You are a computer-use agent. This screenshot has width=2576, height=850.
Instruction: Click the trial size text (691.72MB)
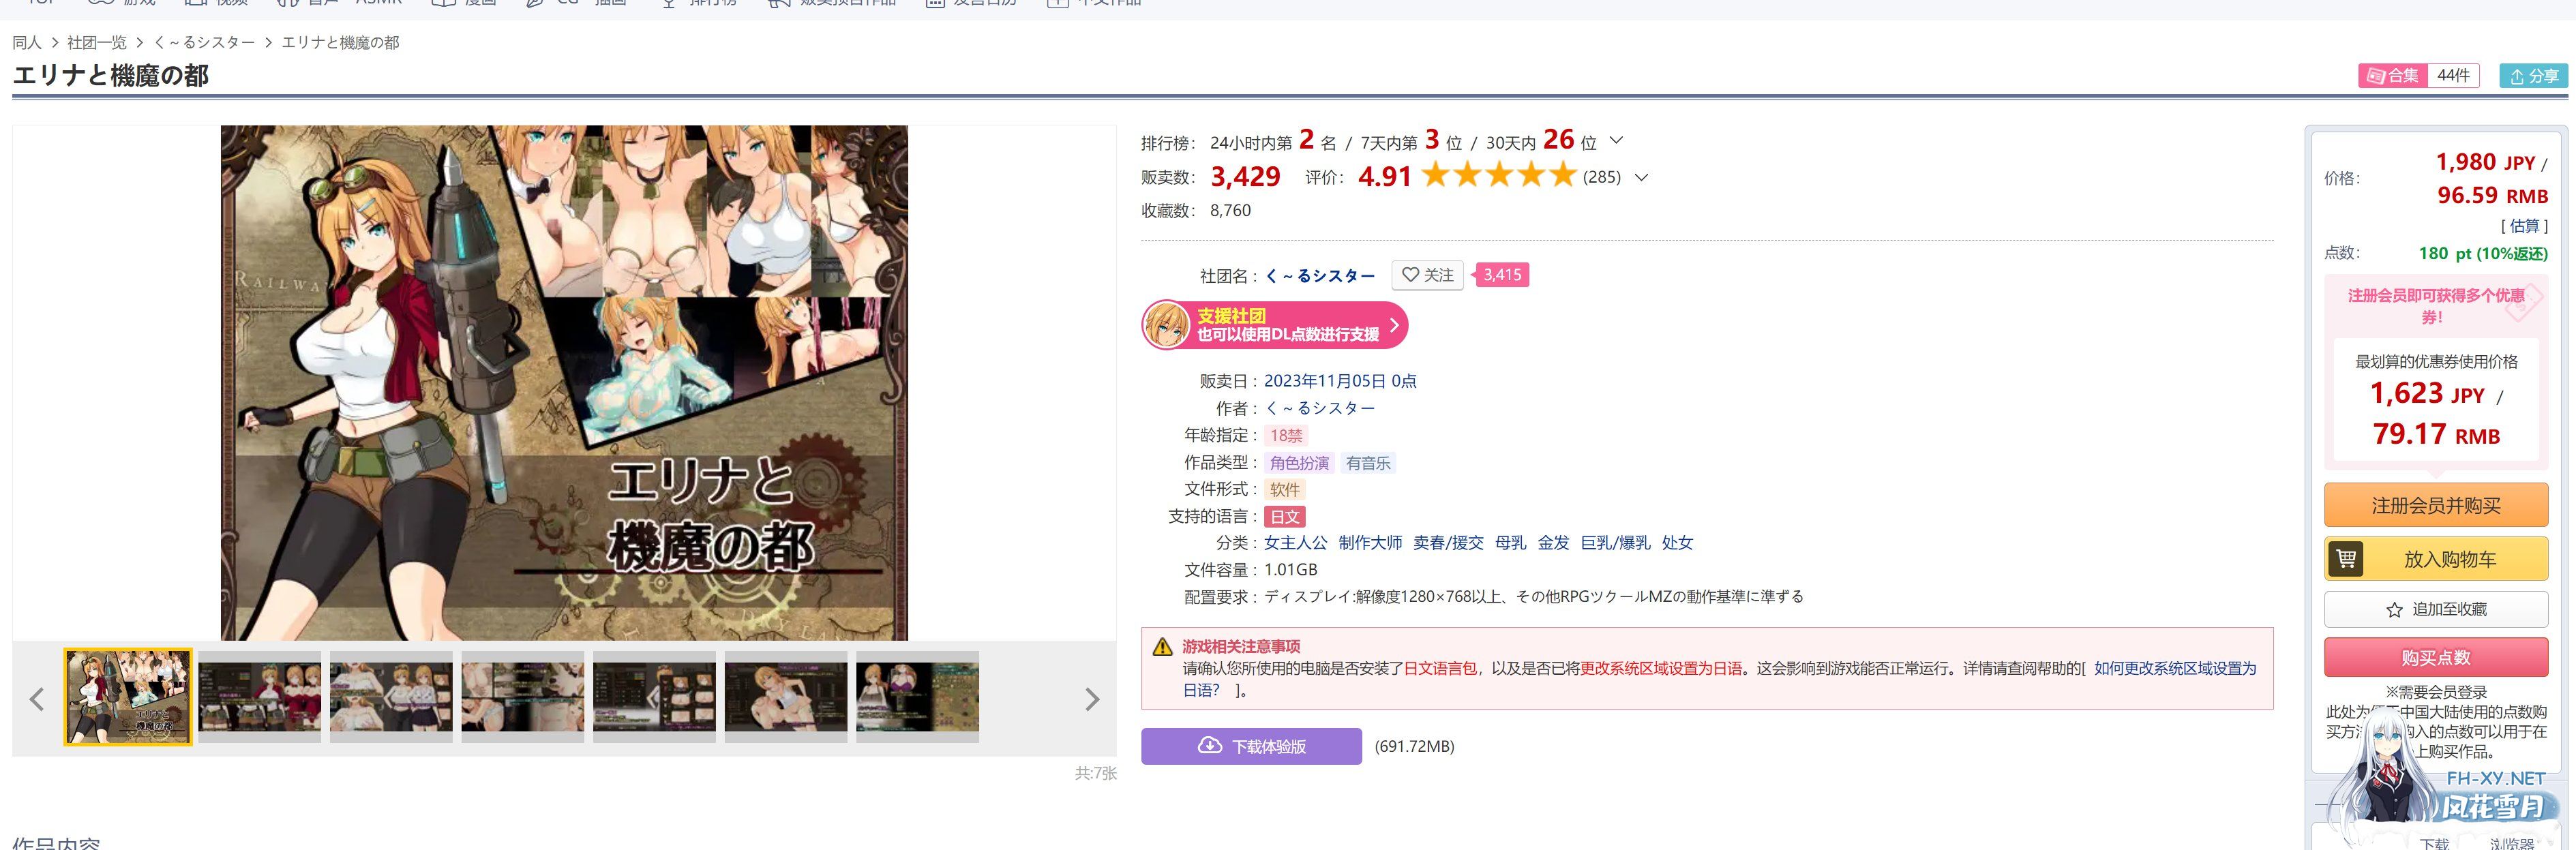point(1414,746)
